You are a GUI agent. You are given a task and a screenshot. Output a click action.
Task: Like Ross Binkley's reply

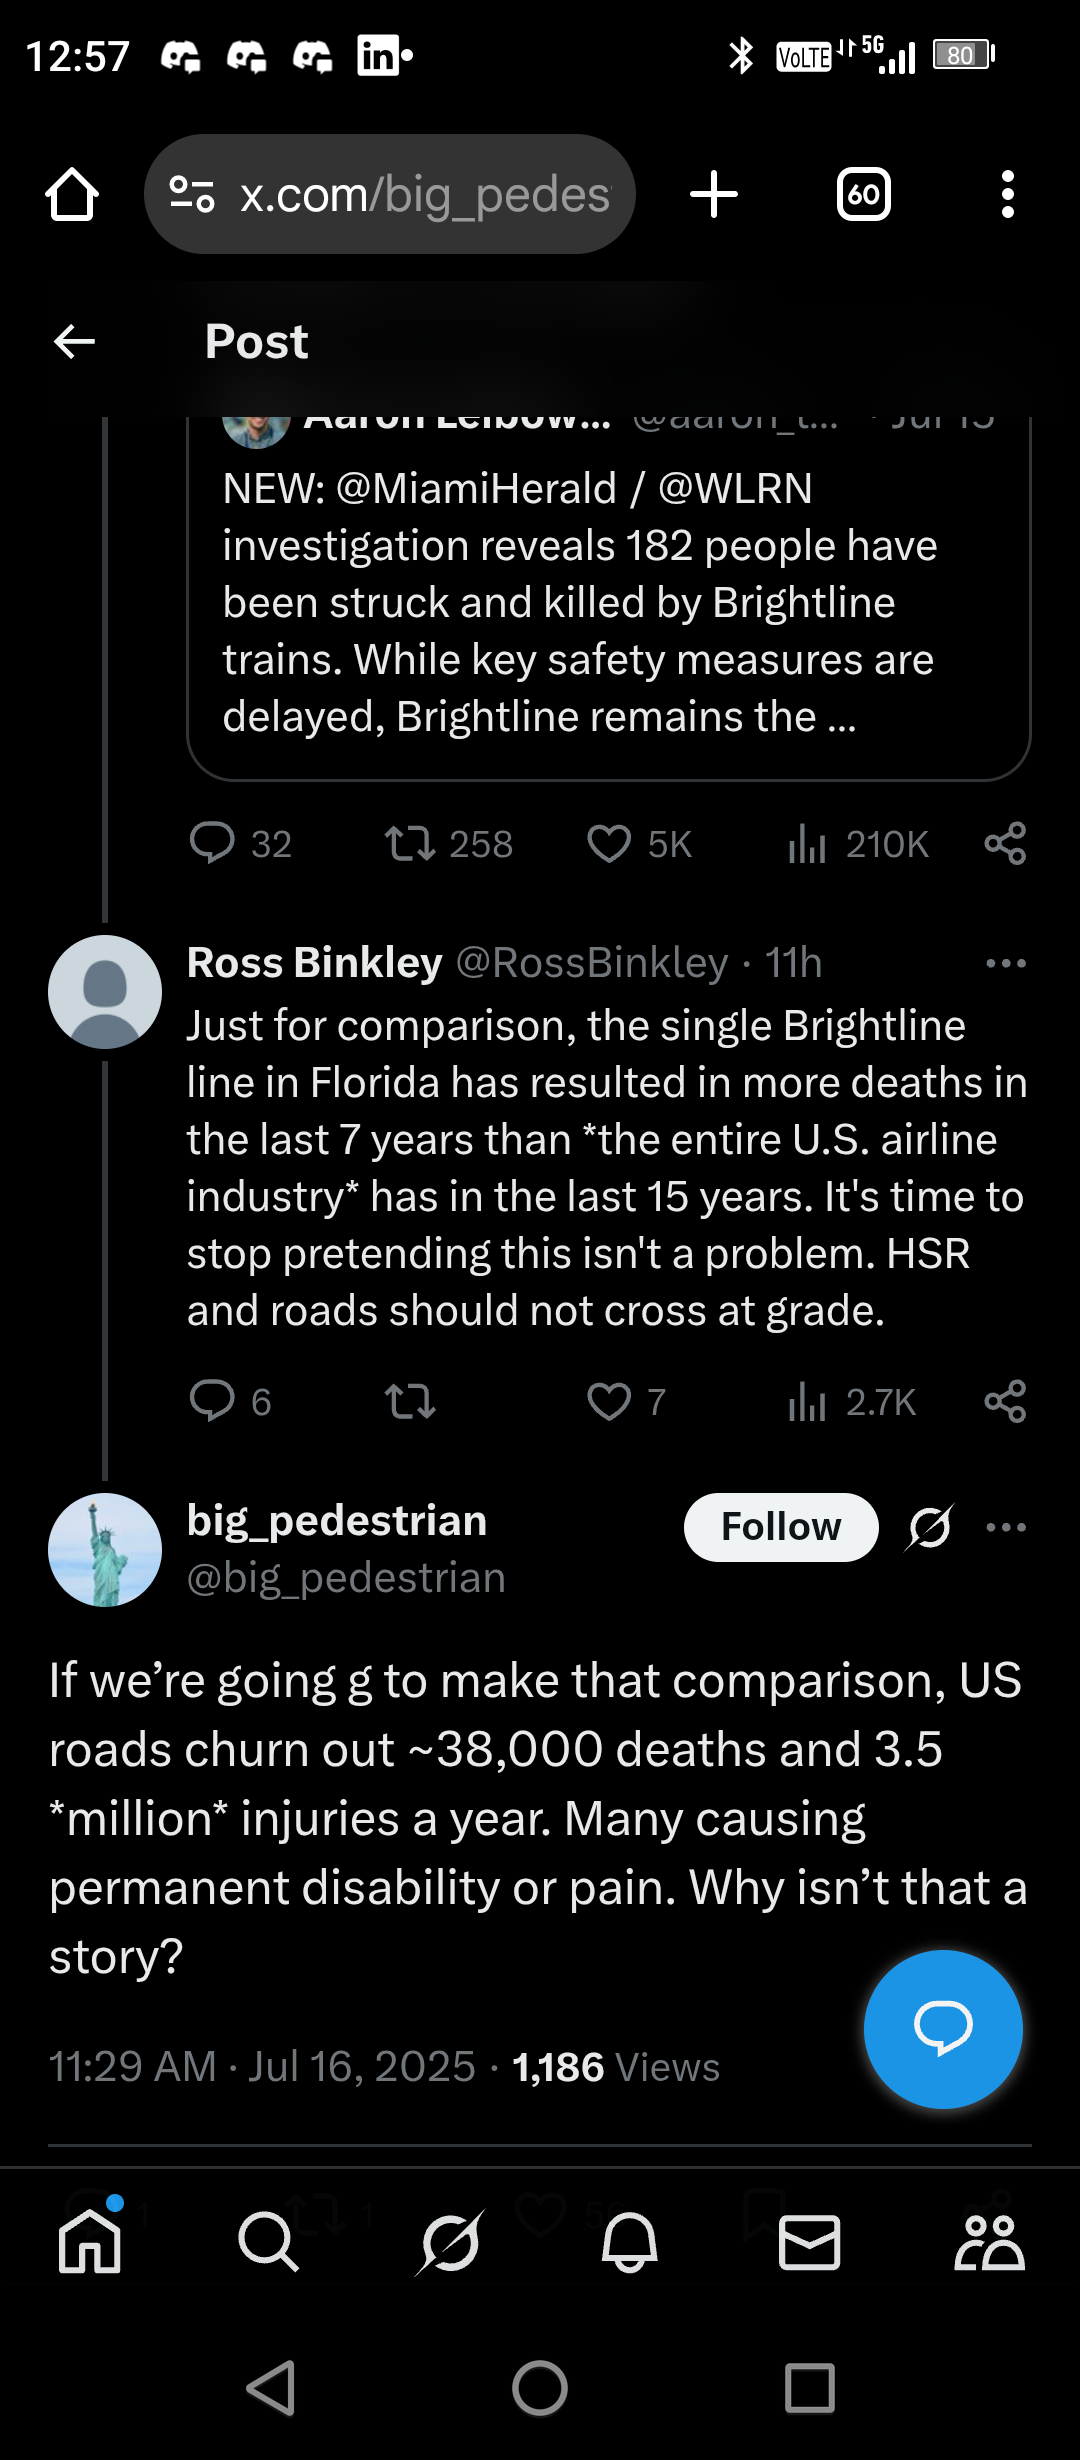[x=609, y=1402]
